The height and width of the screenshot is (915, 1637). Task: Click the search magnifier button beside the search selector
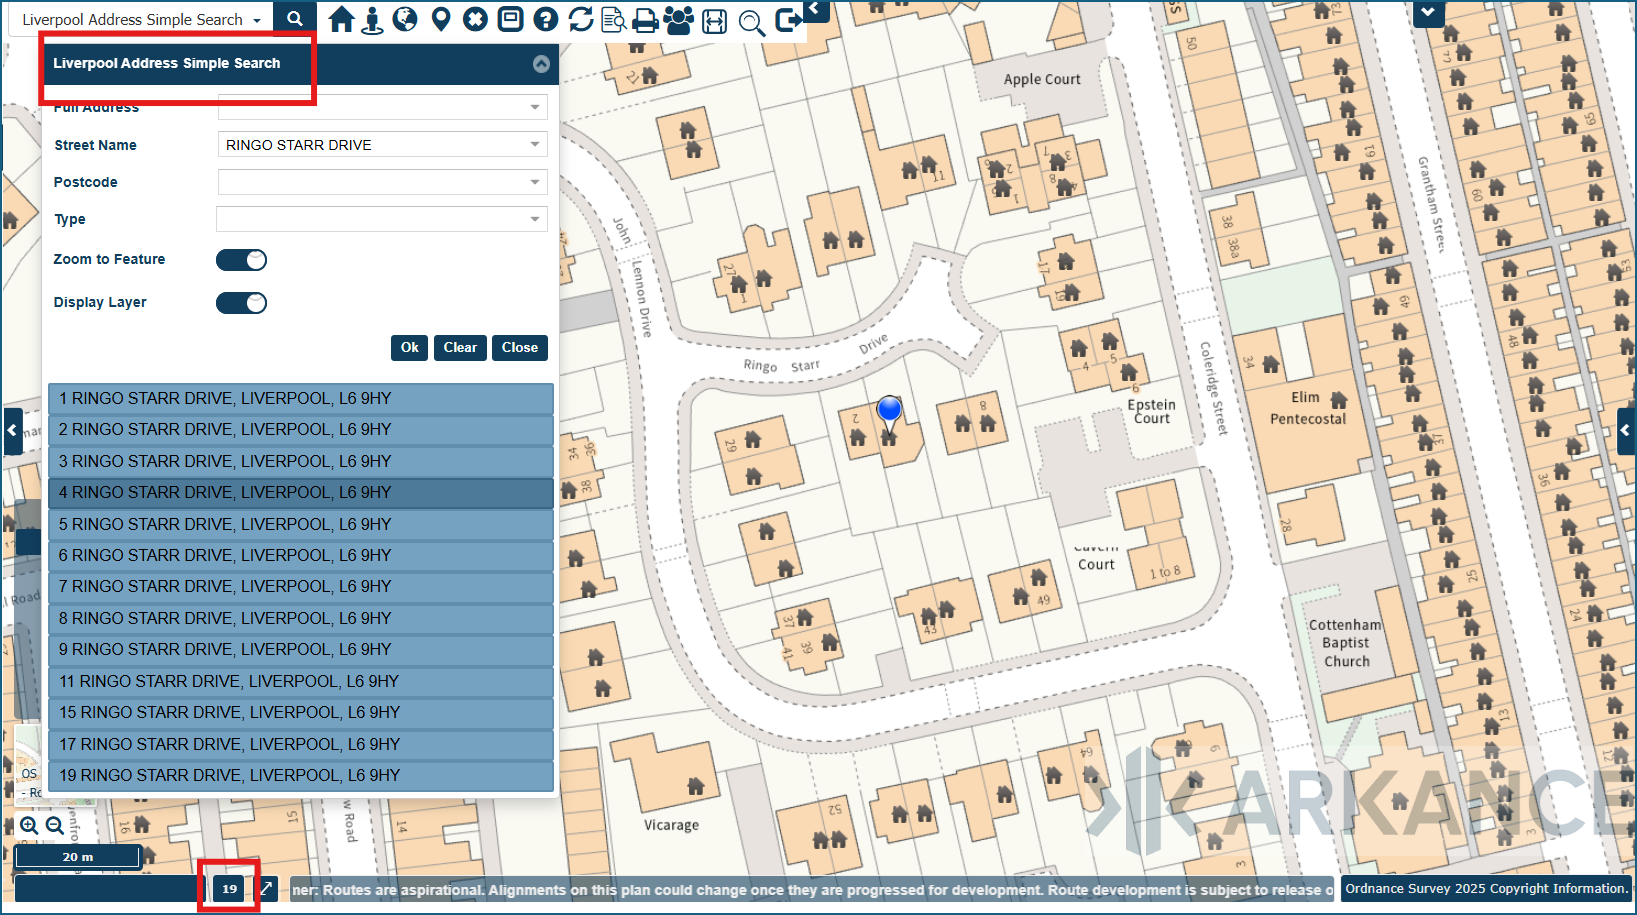[294, 18]
